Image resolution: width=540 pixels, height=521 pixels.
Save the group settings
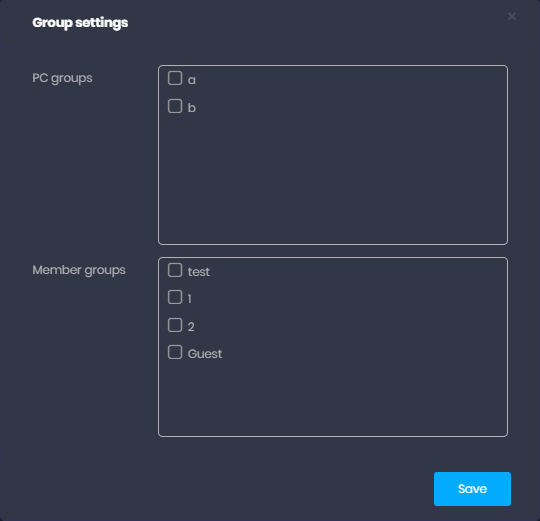472,489
